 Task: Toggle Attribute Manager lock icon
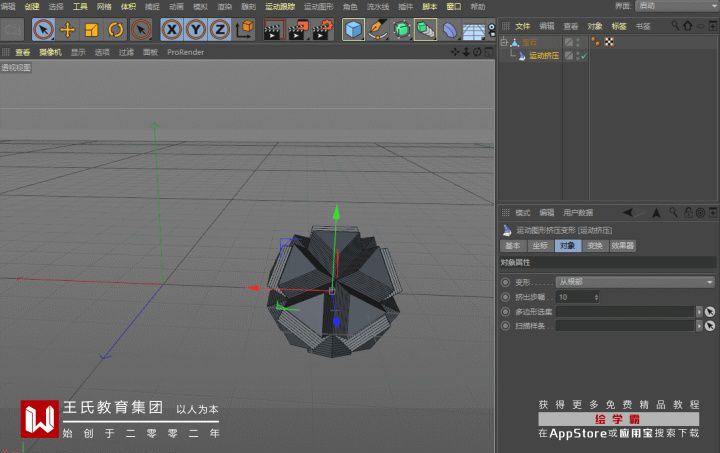coord(688,212)
